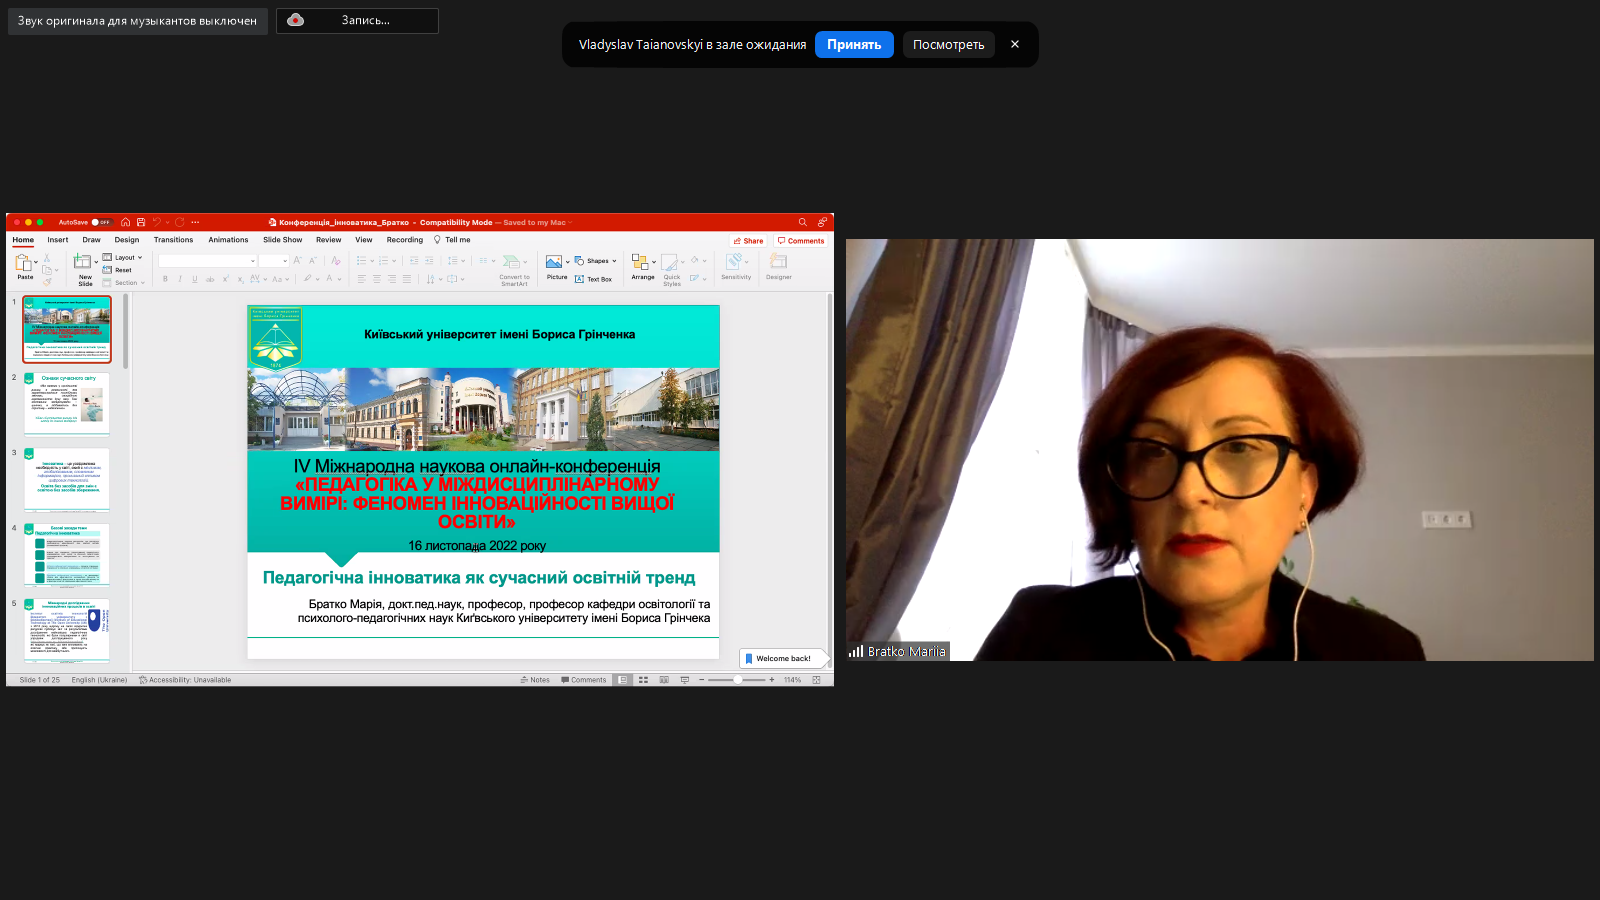The image size is (1600, 900).
Task: Click the home icon in title bar
Action: (x=126, y=222)
